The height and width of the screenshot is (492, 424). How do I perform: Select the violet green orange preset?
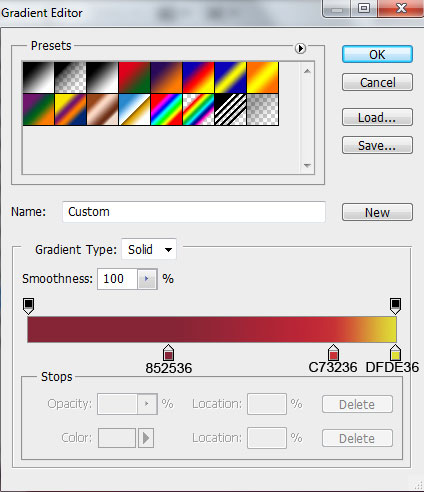click(x=38, y=110)
